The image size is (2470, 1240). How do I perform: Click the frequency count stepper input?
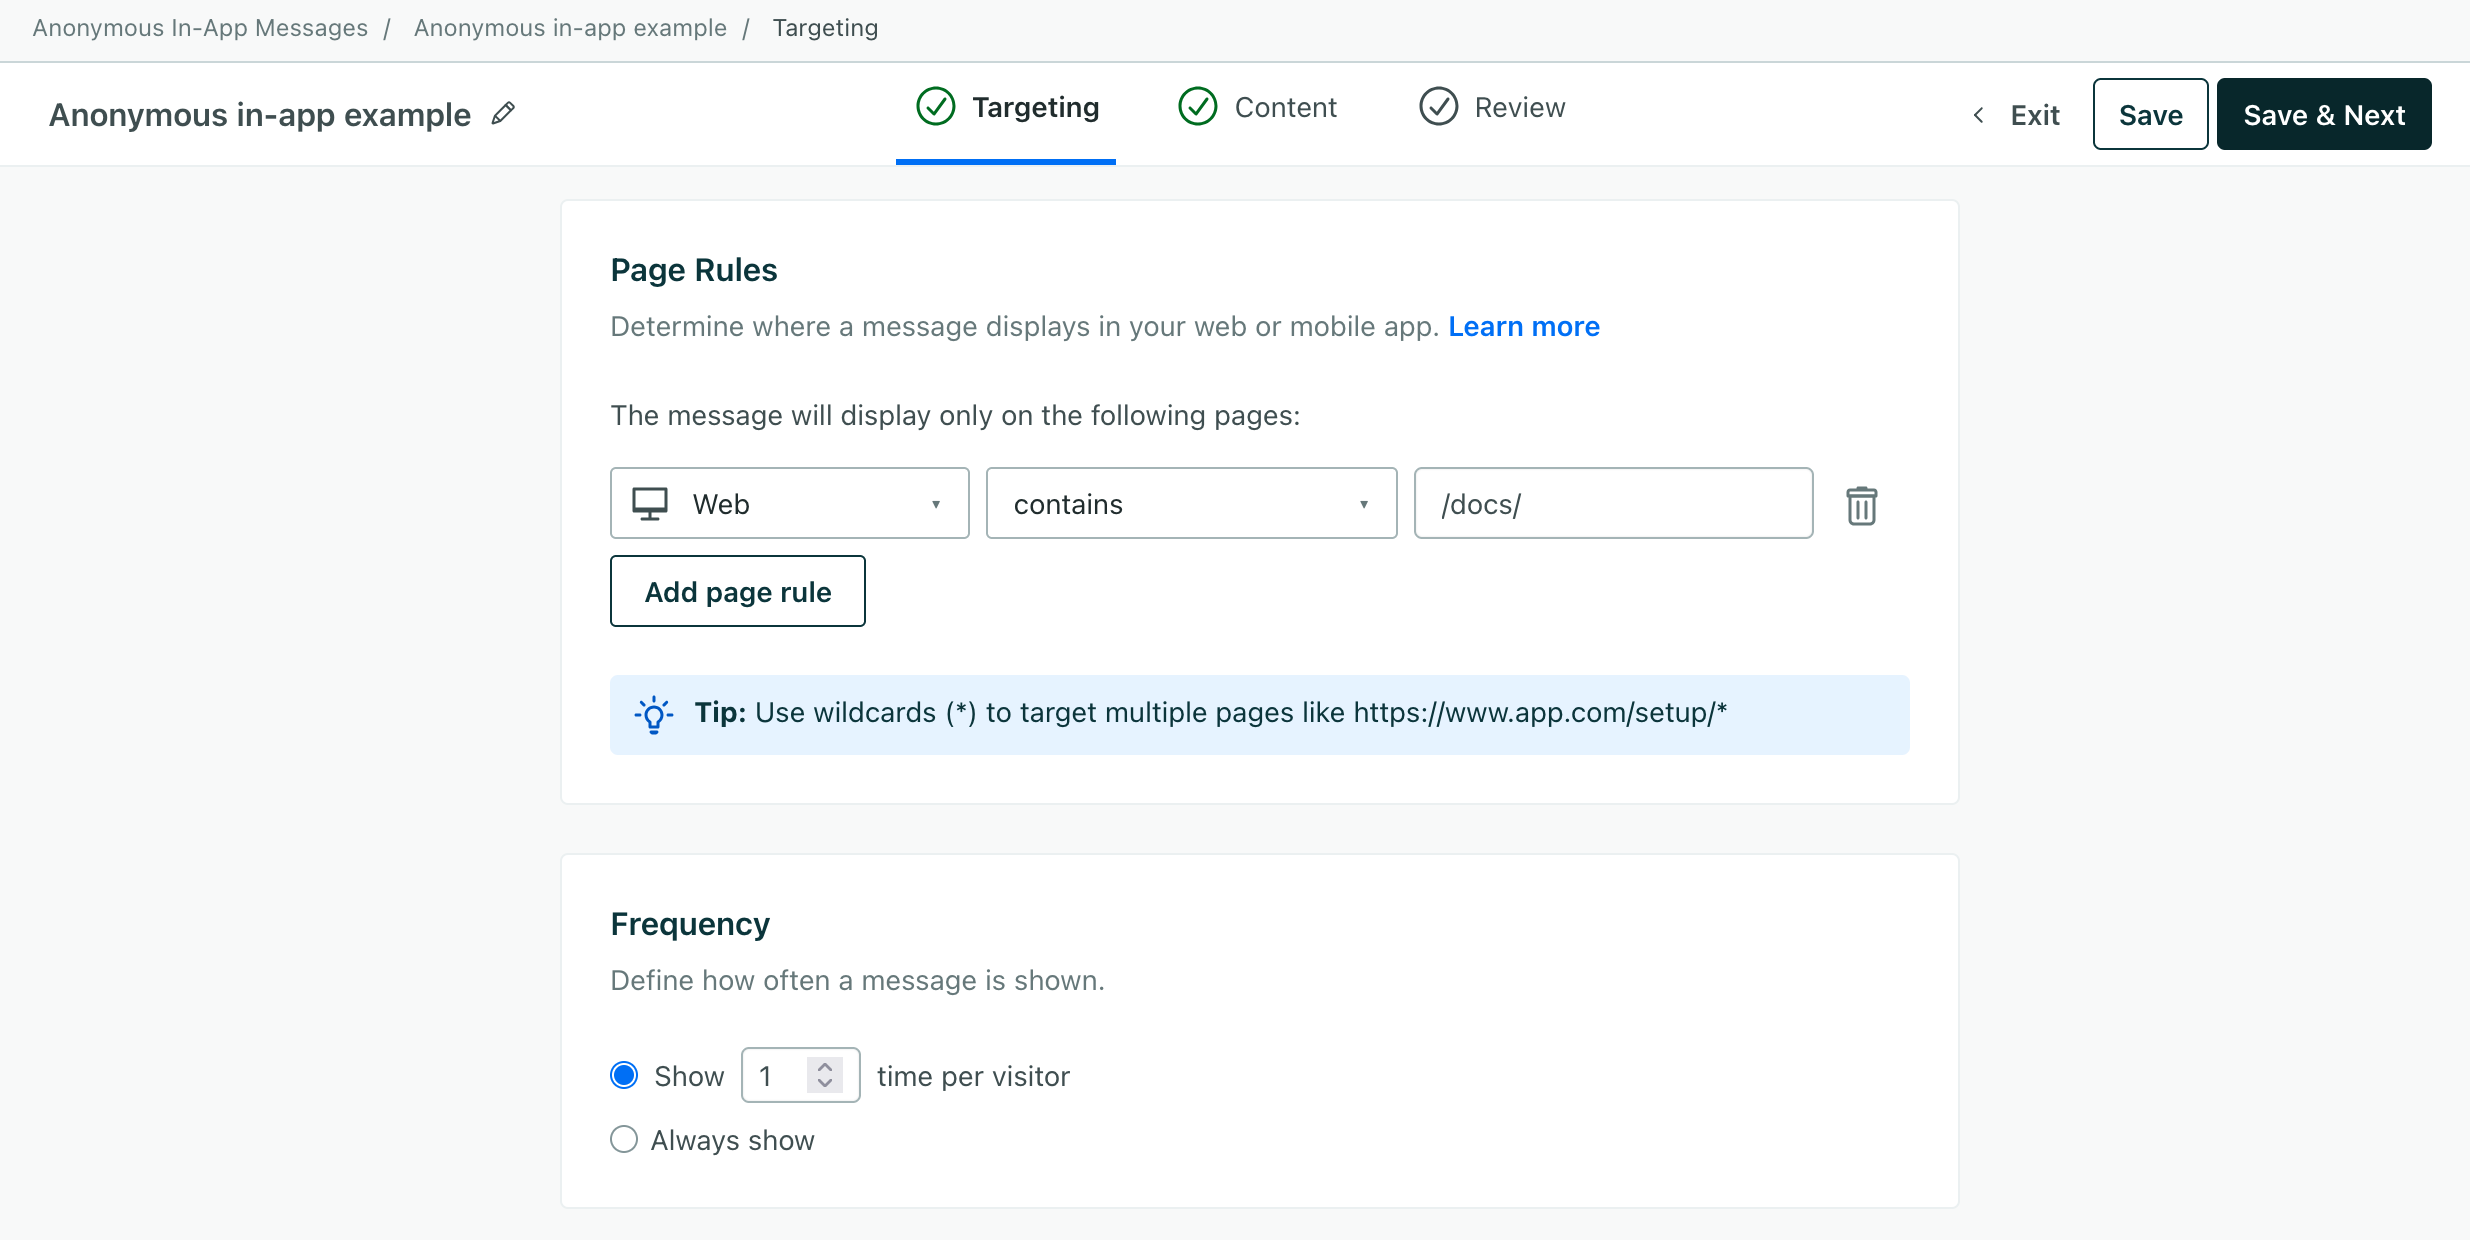[x=800, y=1074]
